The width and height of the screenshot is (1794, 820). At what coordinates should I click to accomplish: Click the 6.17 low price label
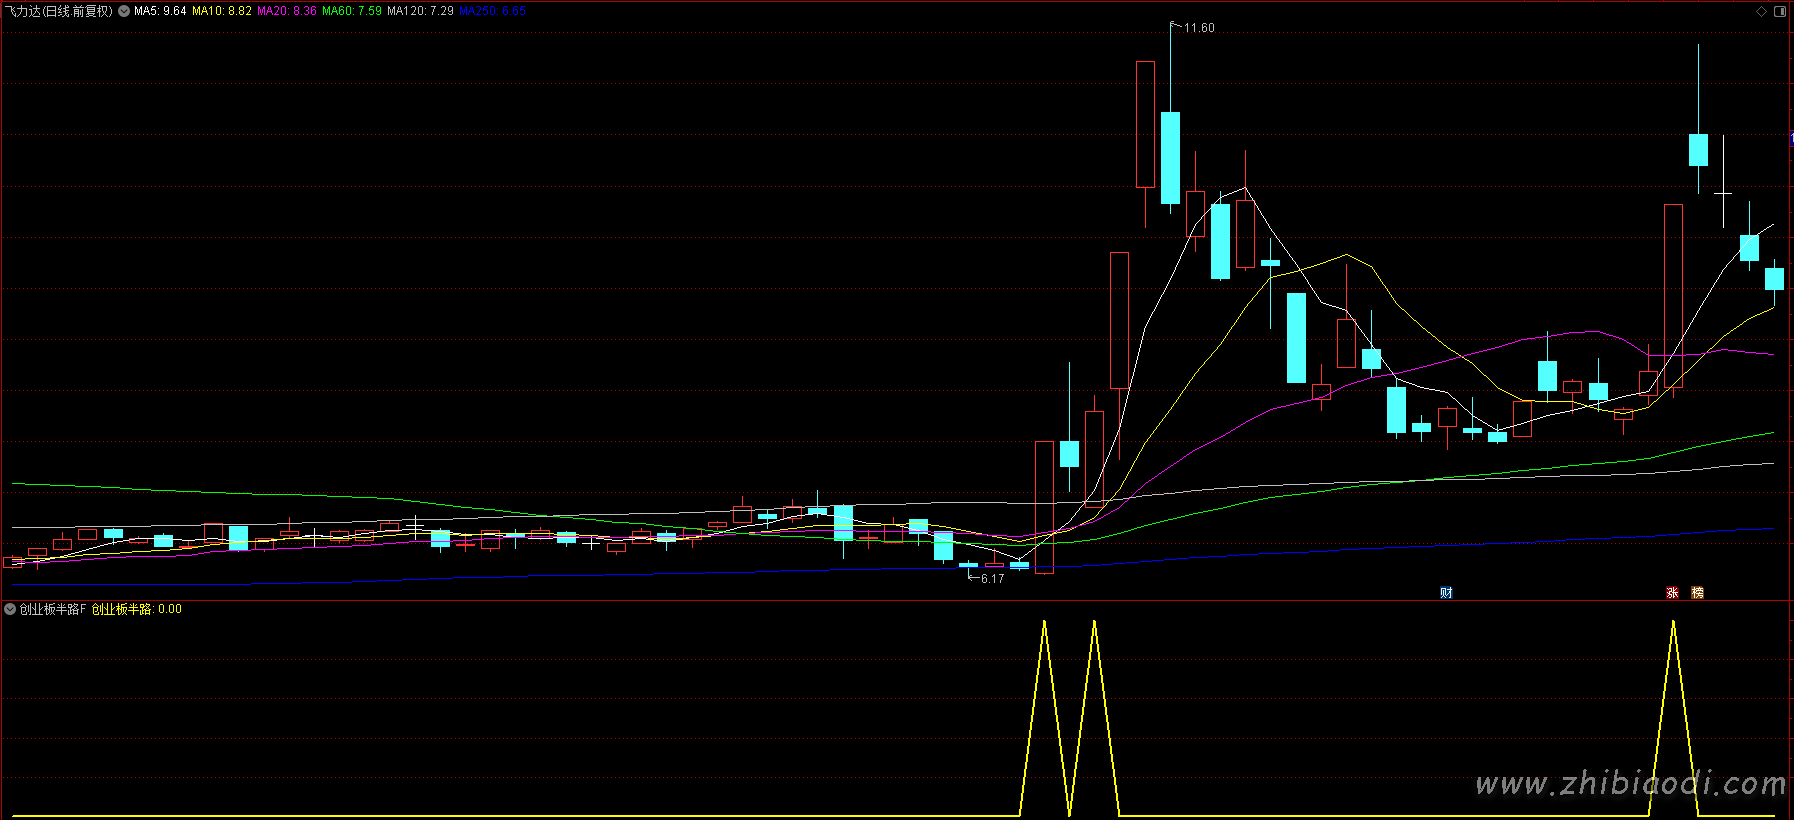pos(992,579)
